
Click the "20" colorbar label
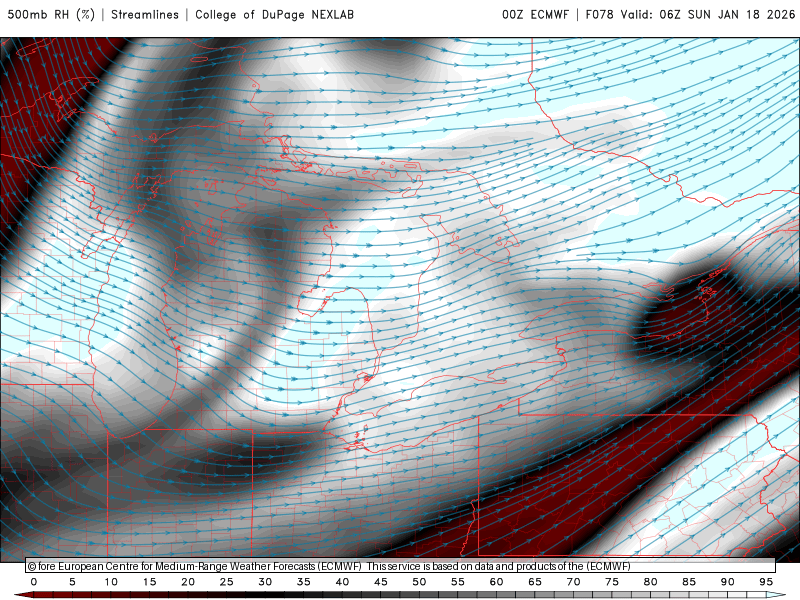coord(188,582)
